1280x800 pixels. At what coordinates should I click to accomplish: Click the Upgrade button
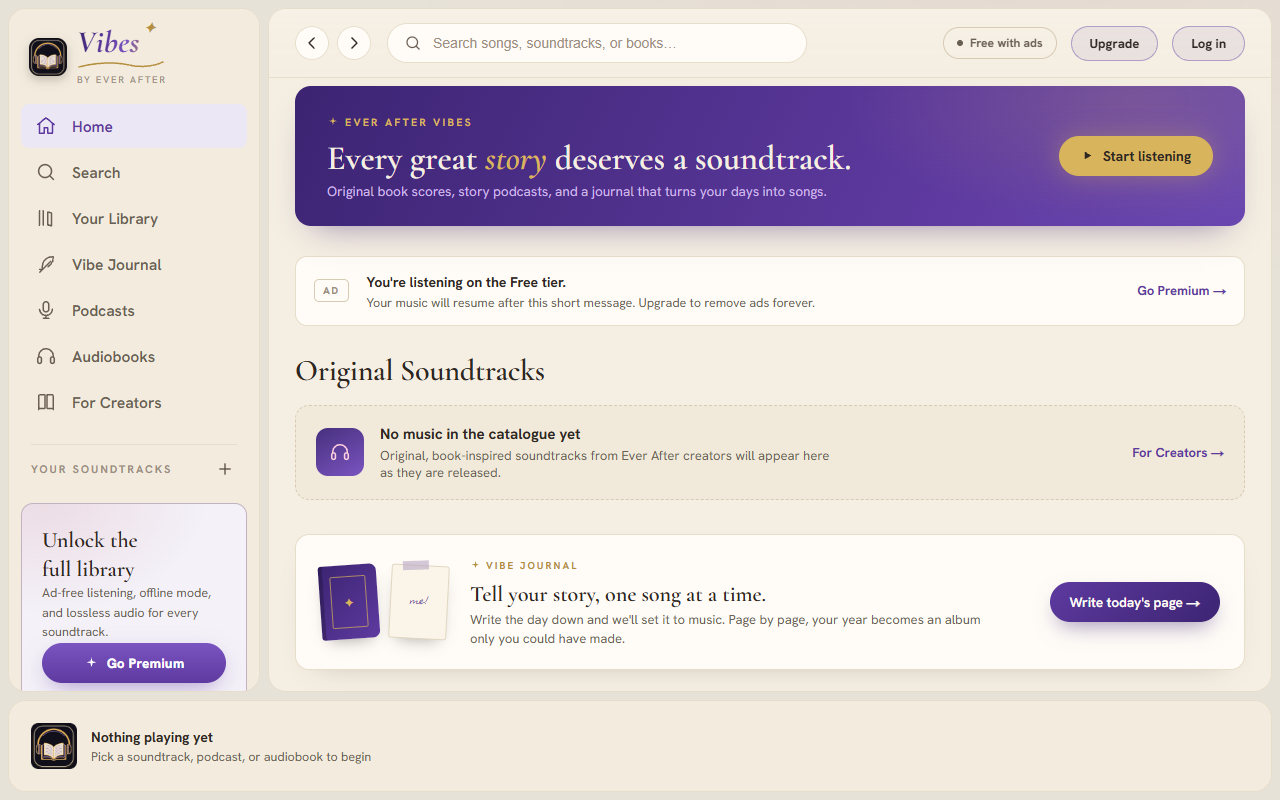[1114, 43]
